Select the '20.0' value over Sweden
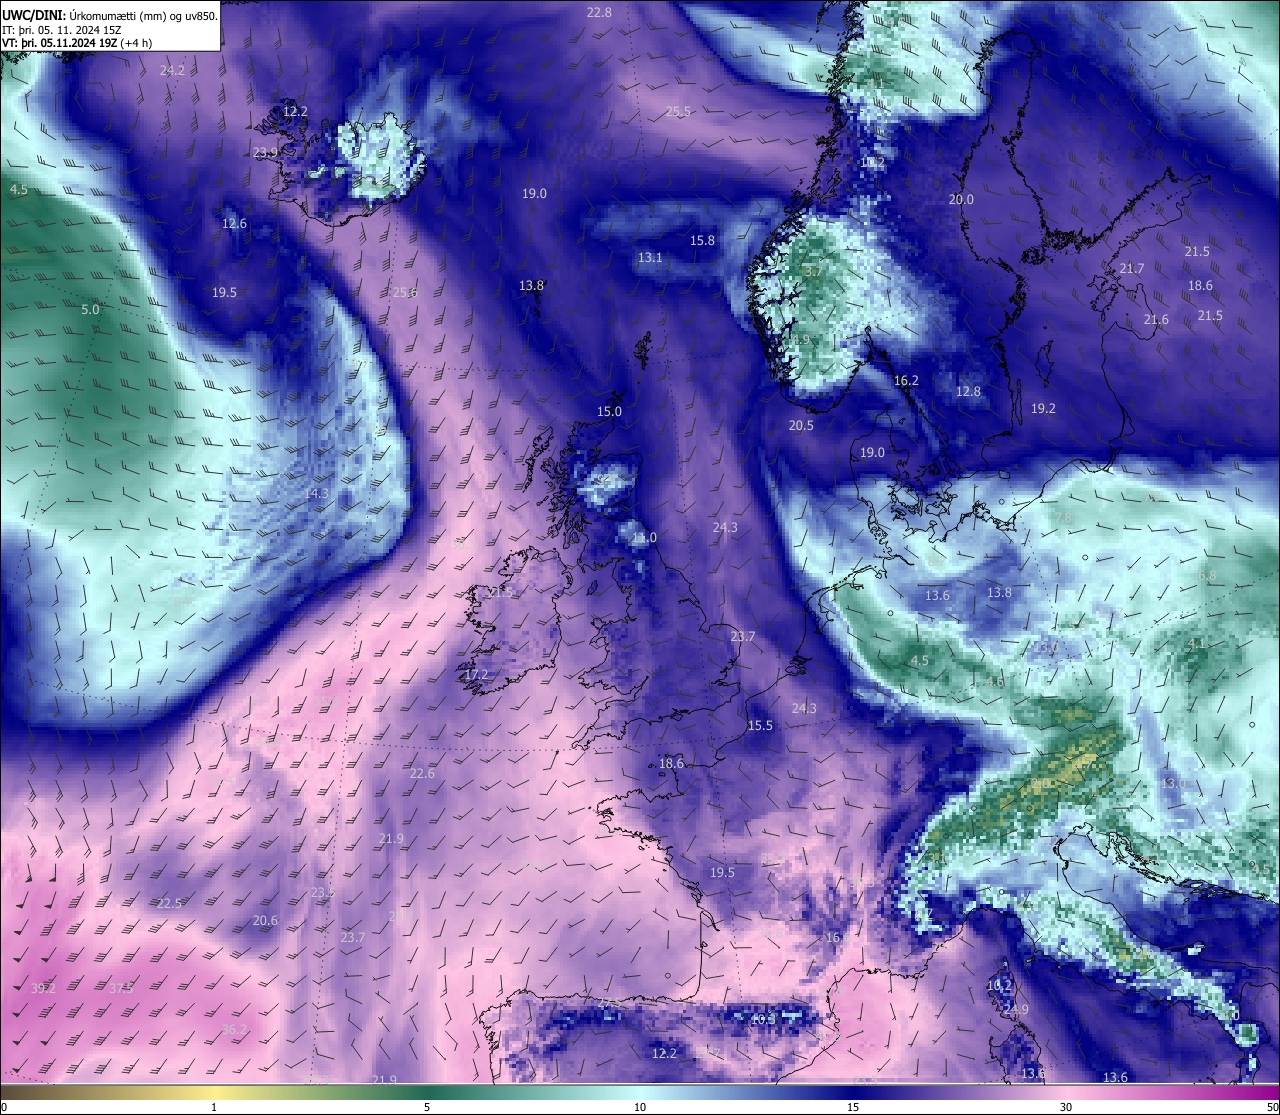Viewport: 1280px width, 1115px height. click(961, 199)
